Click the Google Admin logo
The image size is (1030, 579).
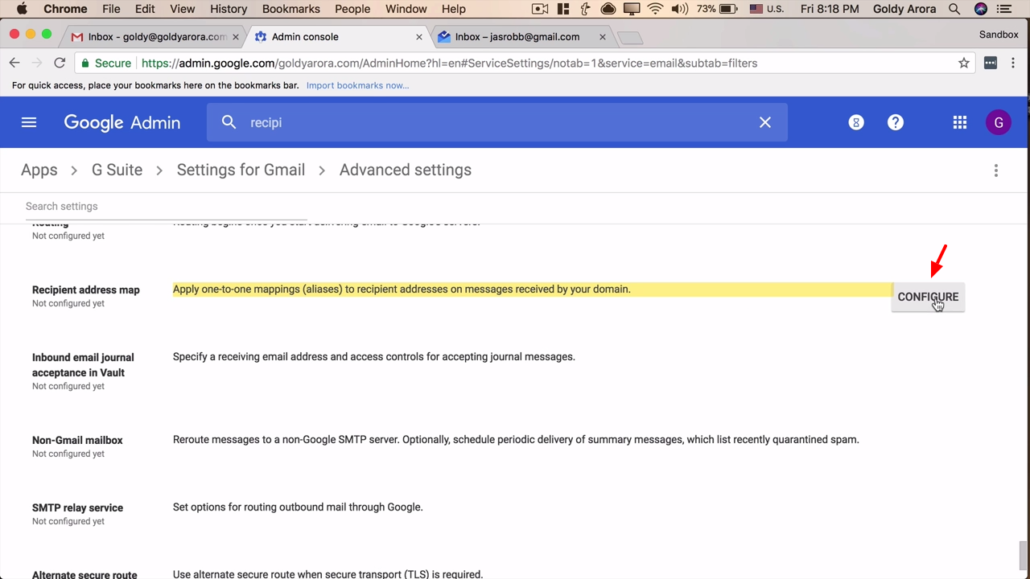point(122,122)
